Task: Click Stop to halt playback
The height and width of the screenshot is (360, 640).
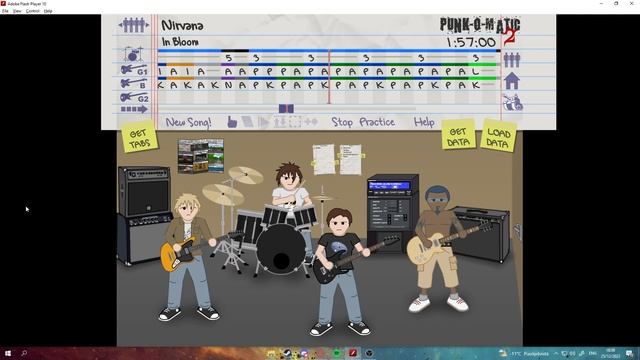Action: point(342,122)
